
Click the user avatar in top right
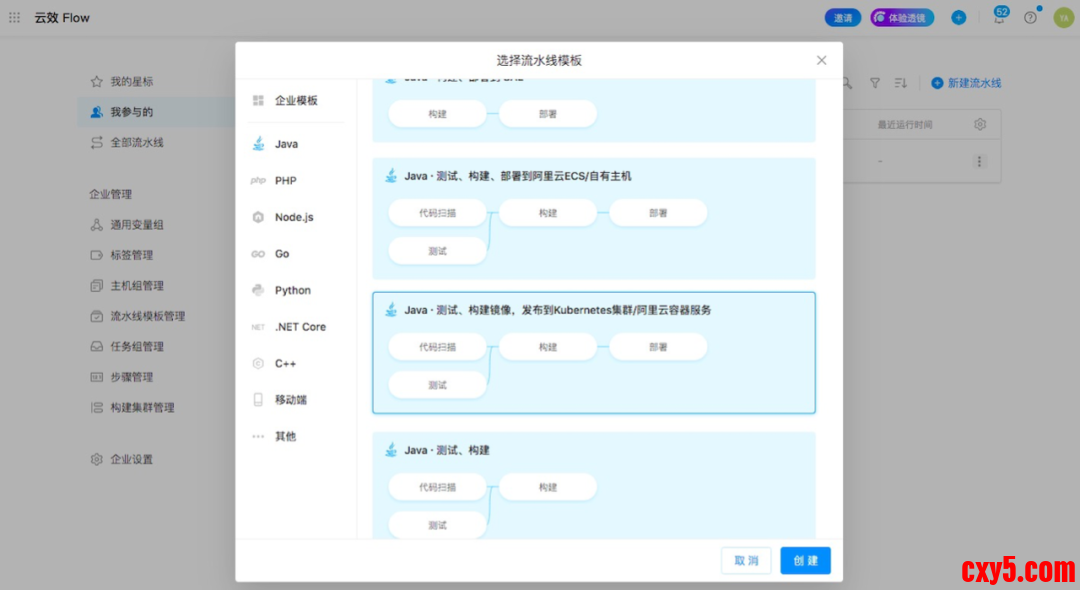pos(1063,17)
